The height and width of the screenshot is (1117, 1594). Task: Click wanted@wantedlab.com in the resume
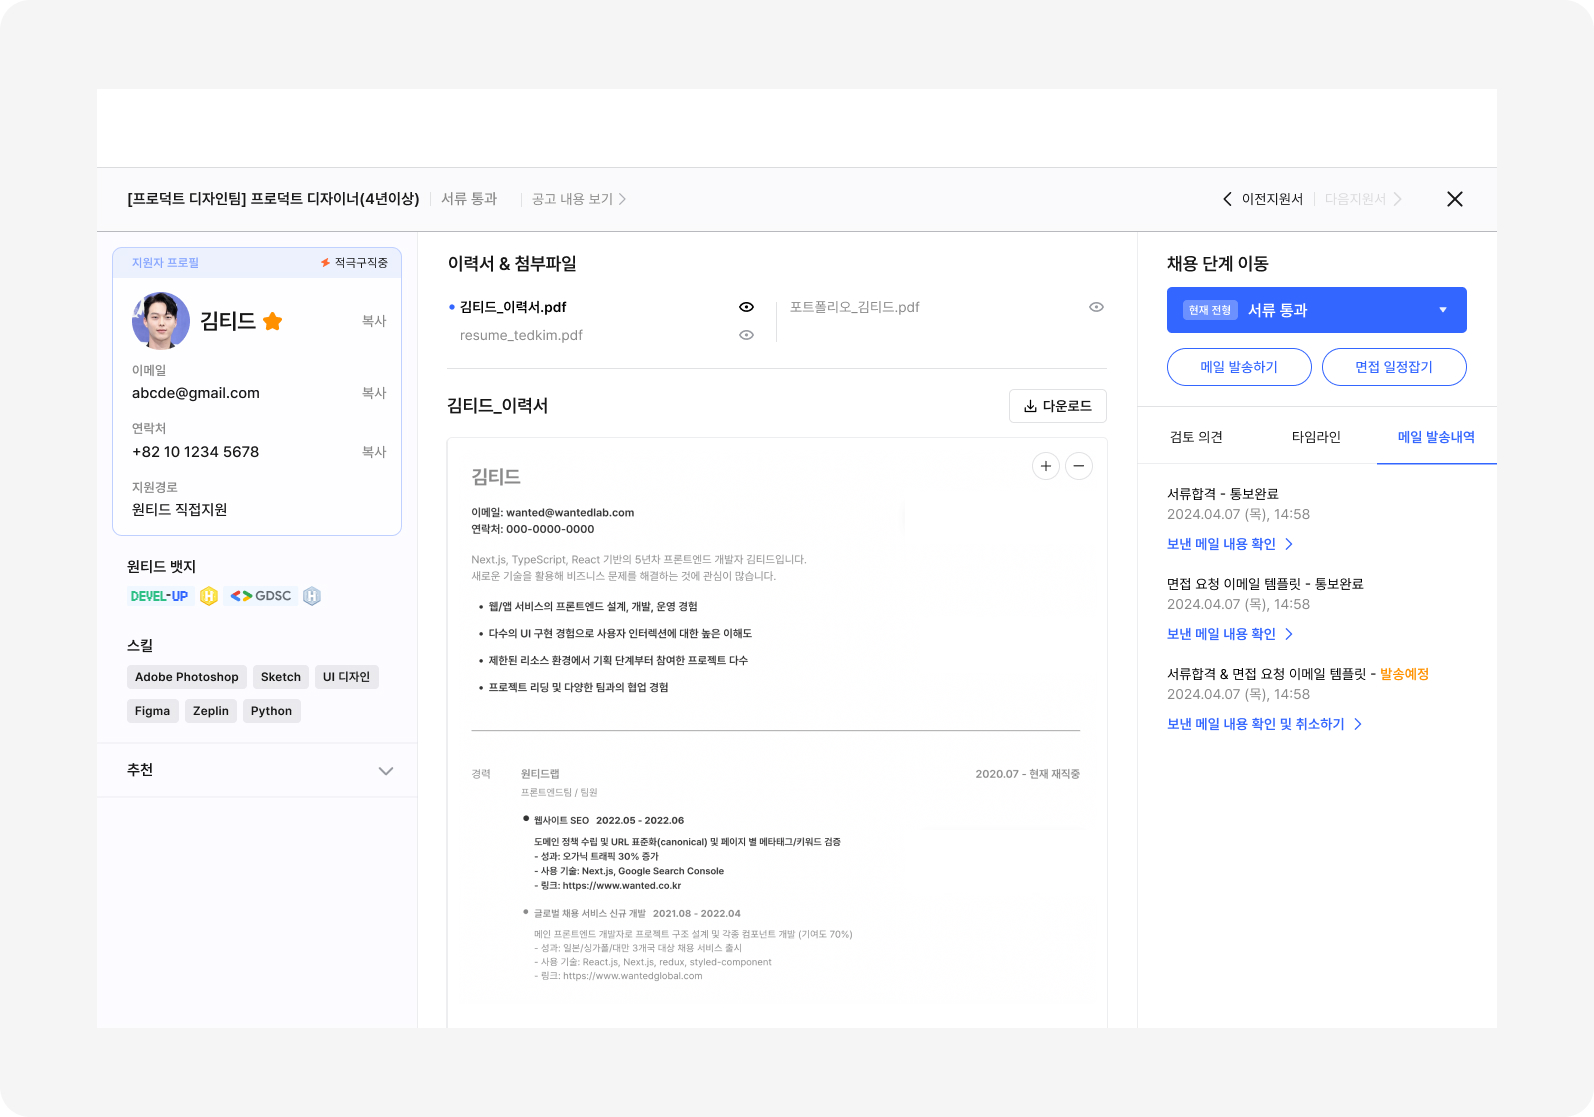point(570,513)
